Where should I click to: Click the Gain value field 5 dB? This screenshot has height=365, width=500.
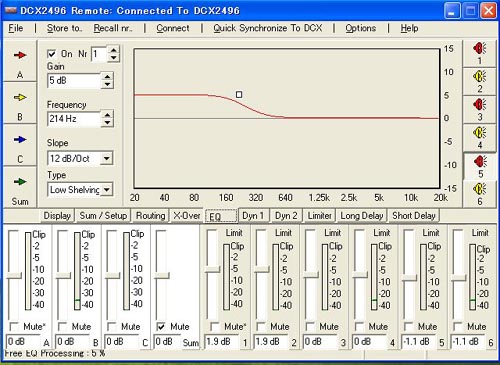[x=74, y=81]
